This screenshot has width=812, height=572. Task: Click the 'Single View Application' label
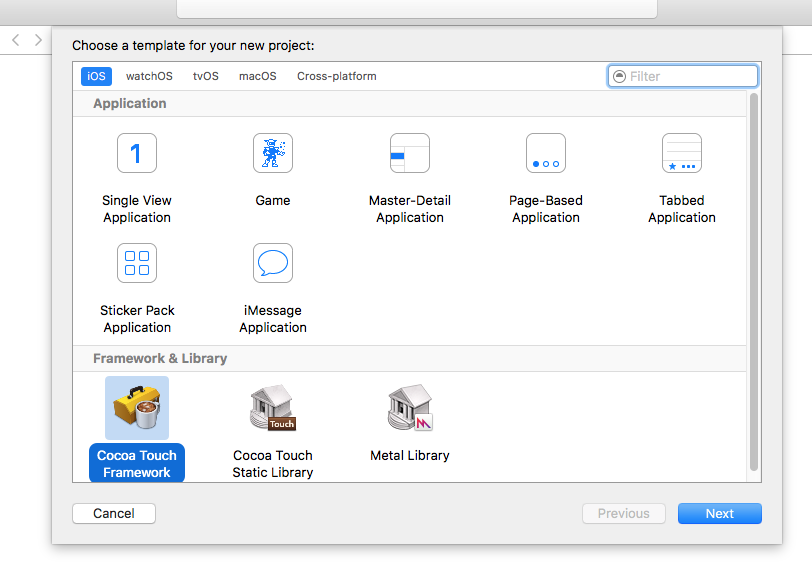(137, 209)
